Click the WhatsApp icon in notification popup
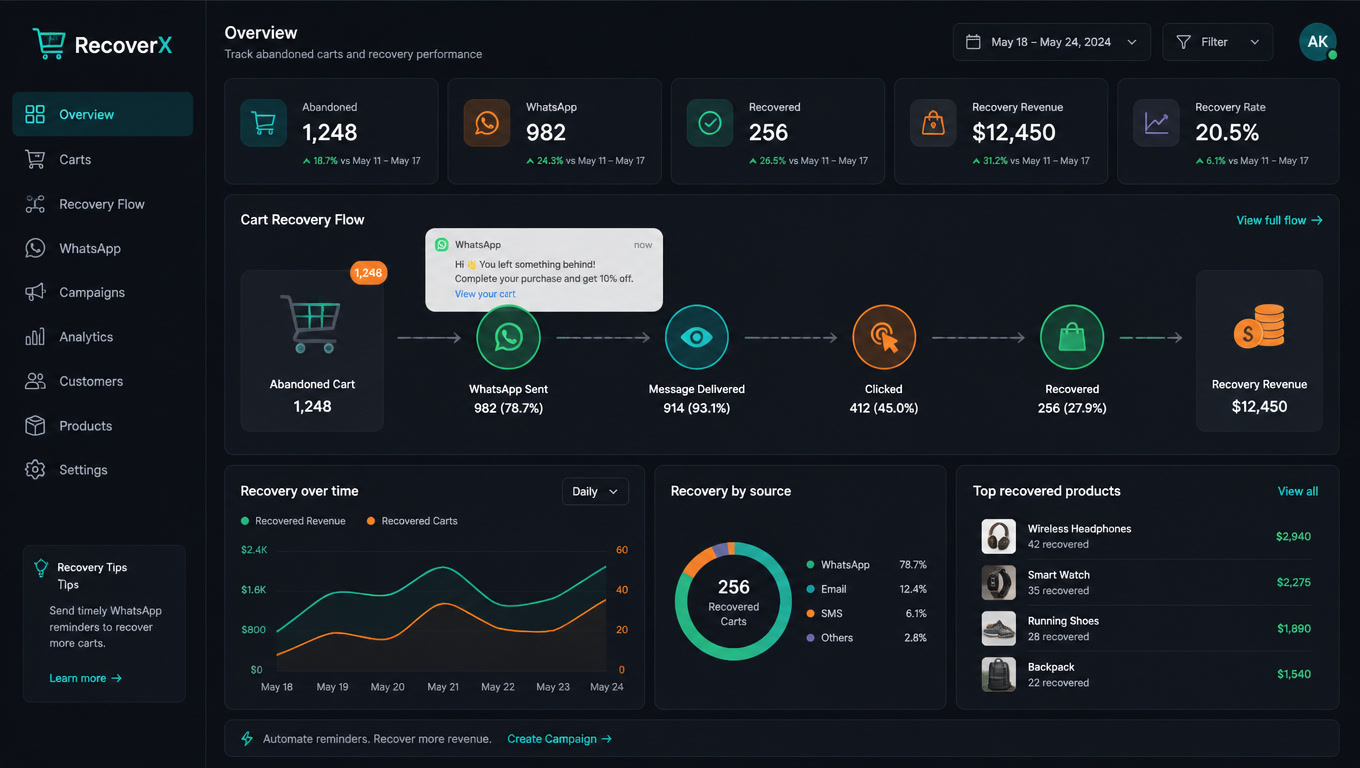This screenshot has height=768, width=1360. click(441, 244)
